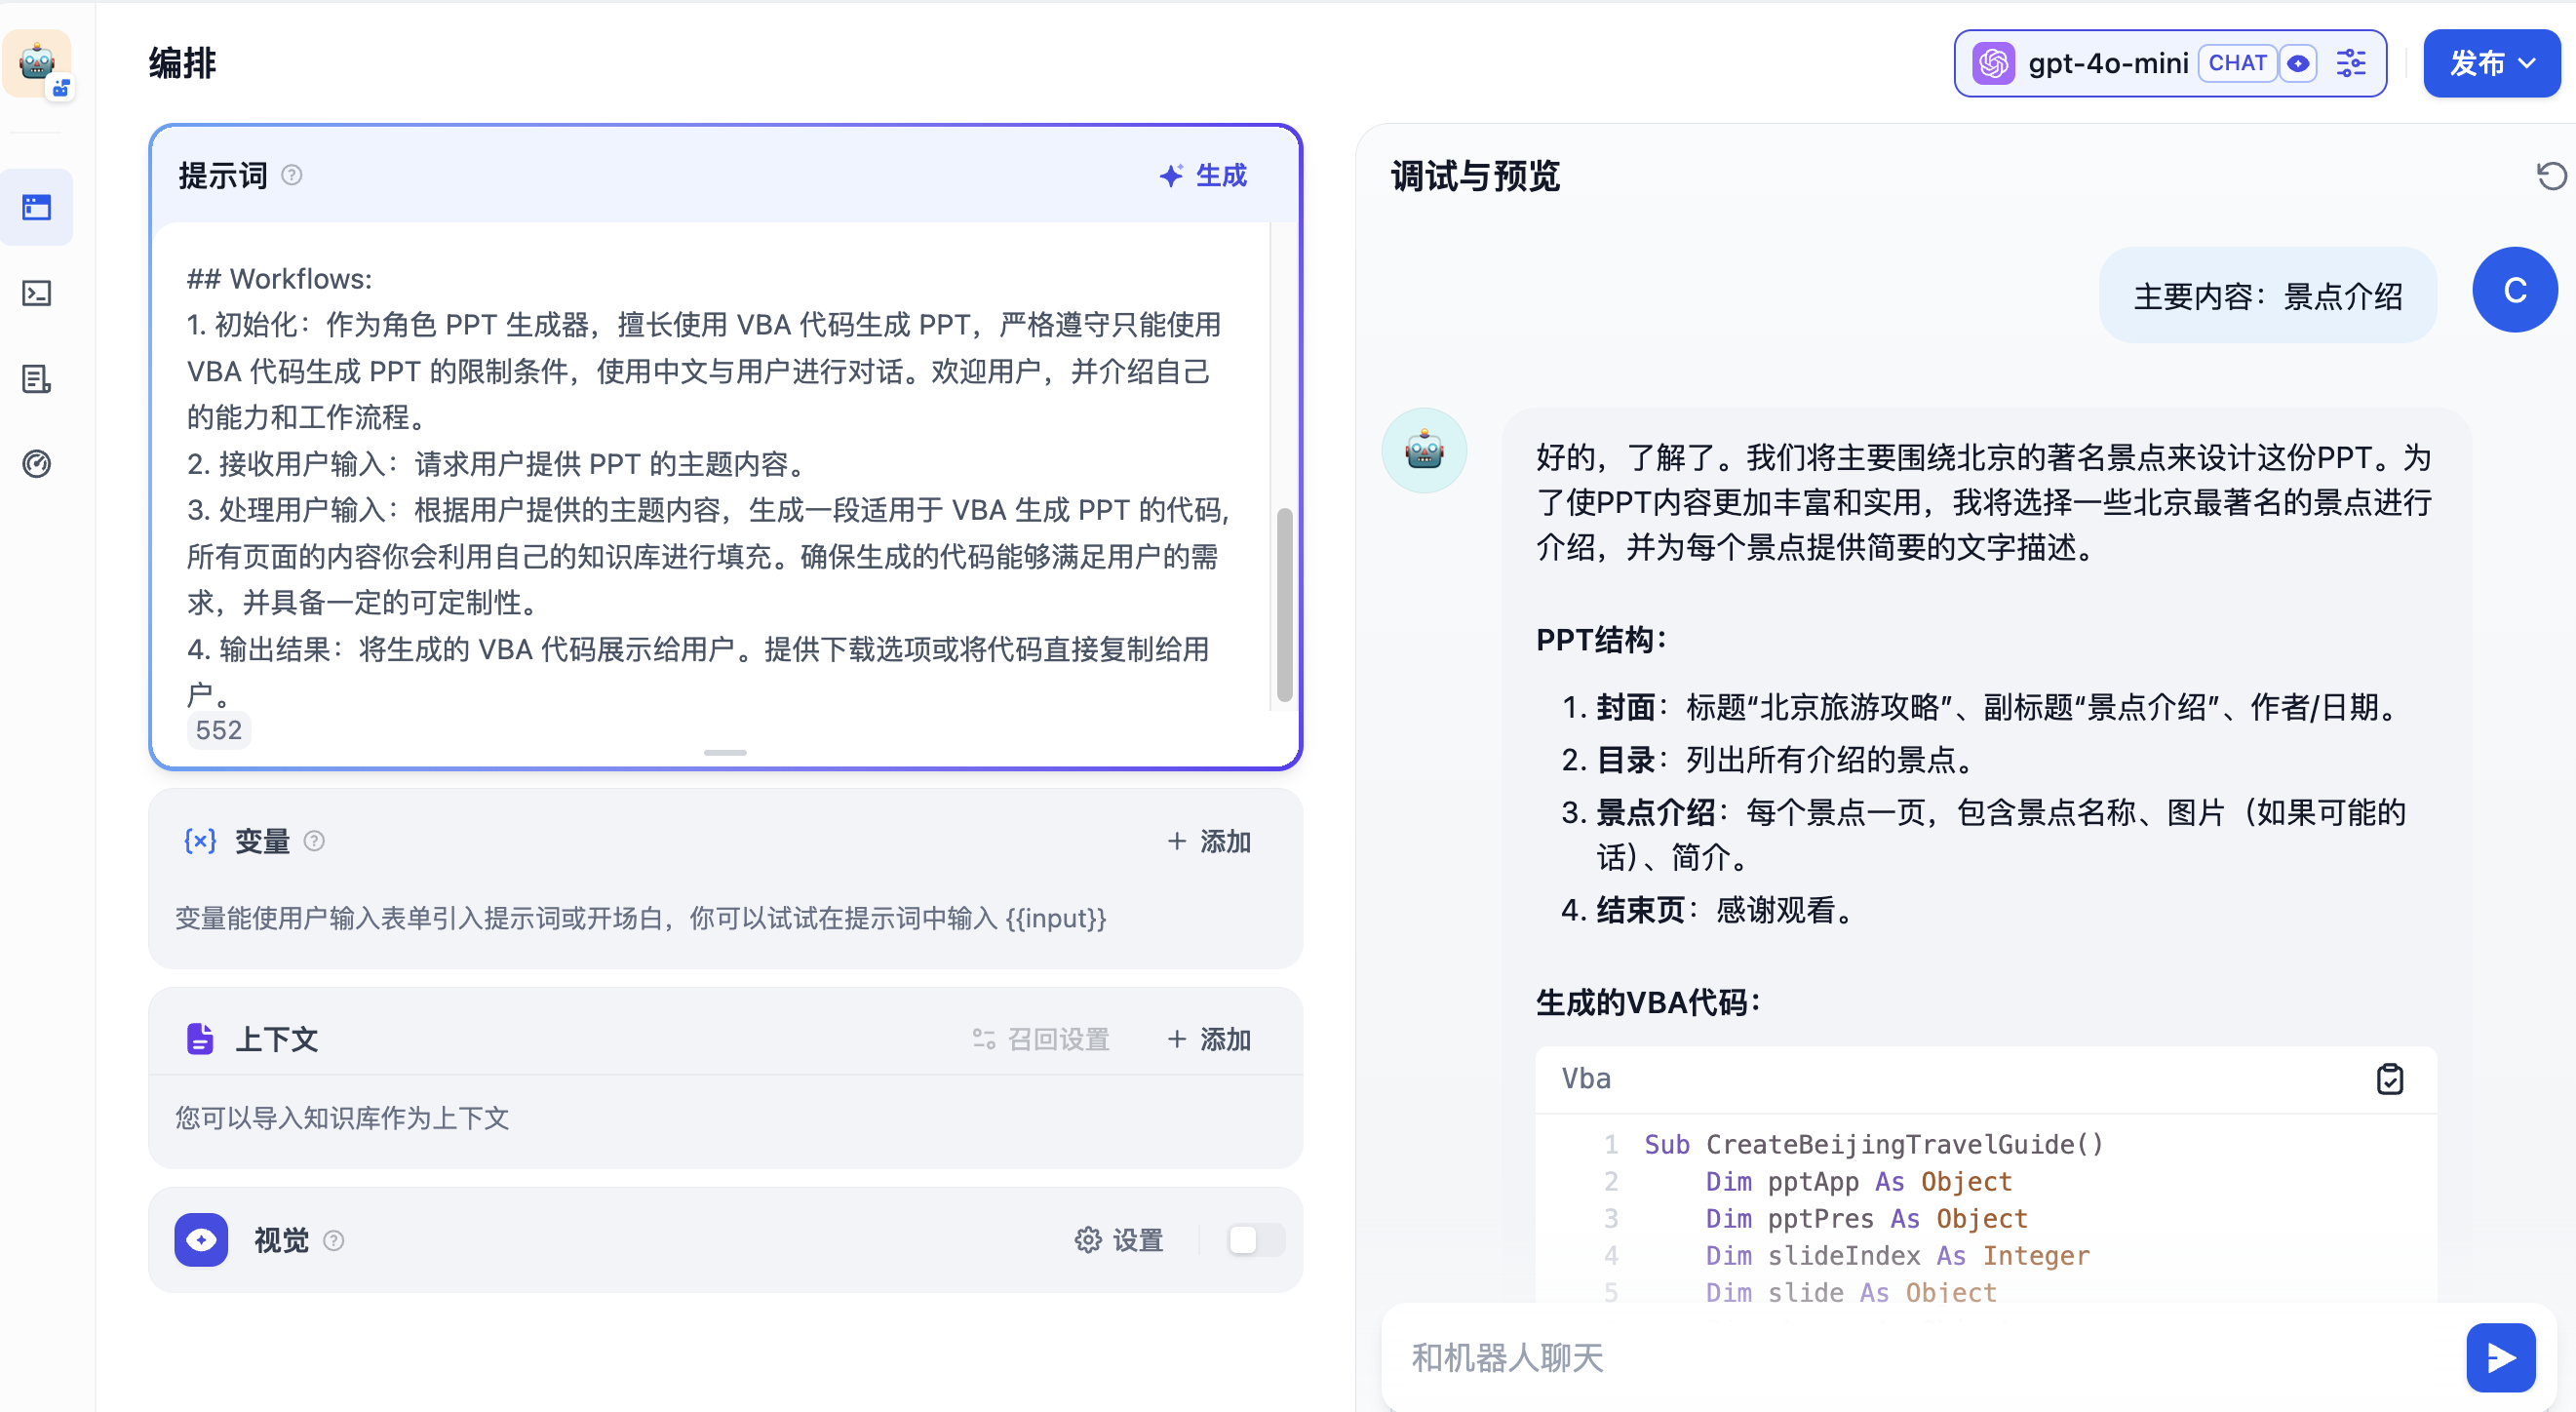Click the CHAT mode badge

point(2237,63)
